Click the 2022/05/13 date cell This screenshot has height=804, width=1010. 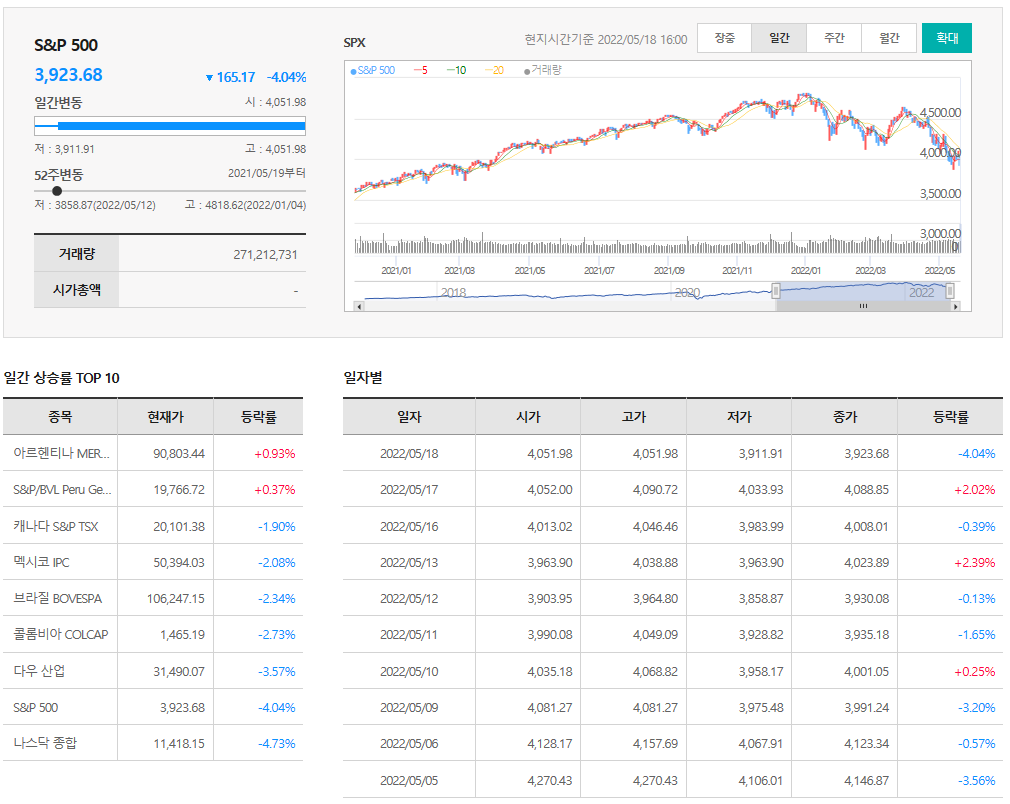pyautogui.click(x=409, y=562)
